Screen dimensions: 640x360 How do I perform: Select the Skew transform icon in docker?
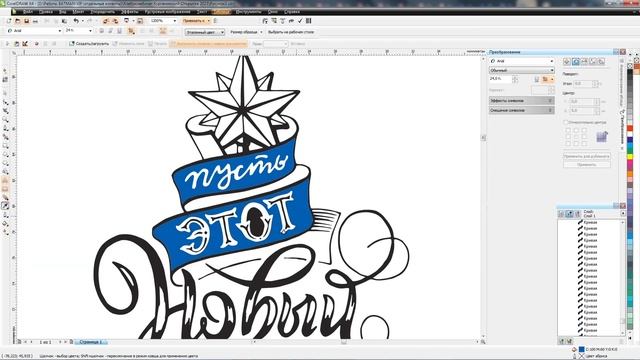[601, 61]
